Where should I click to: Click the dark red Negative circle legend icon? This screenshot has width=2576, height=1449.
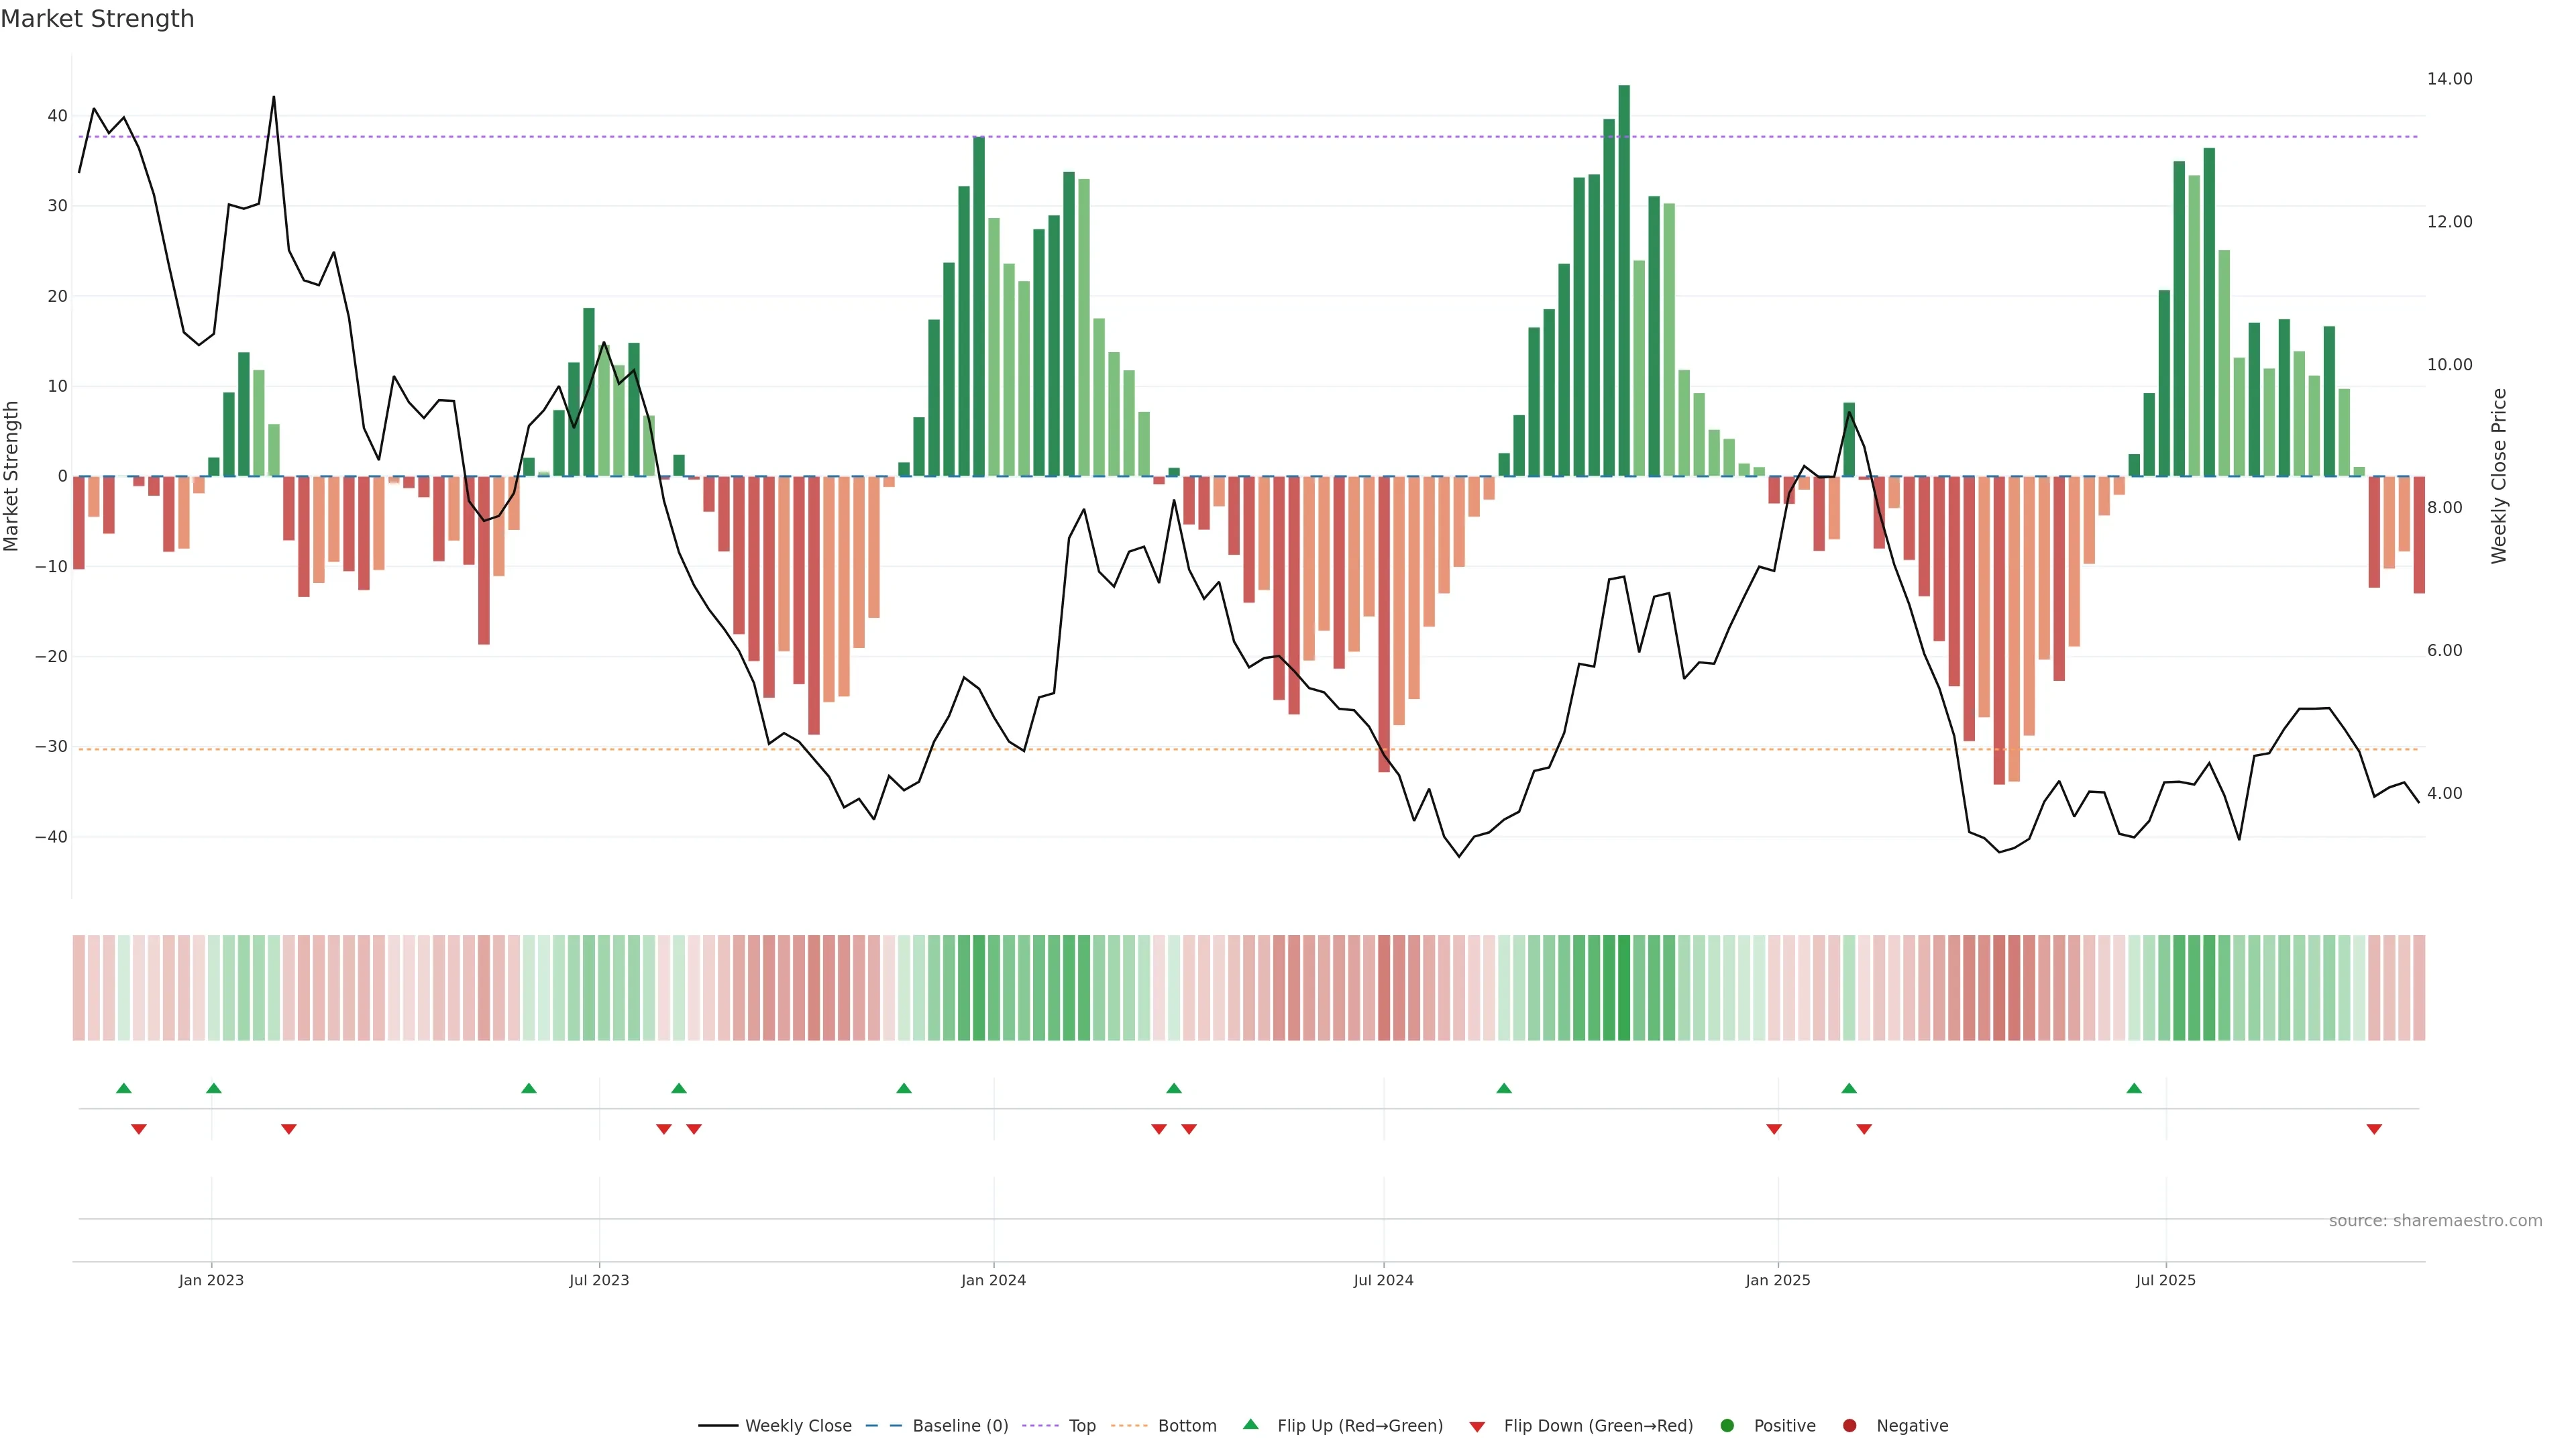(1849, 1425)
